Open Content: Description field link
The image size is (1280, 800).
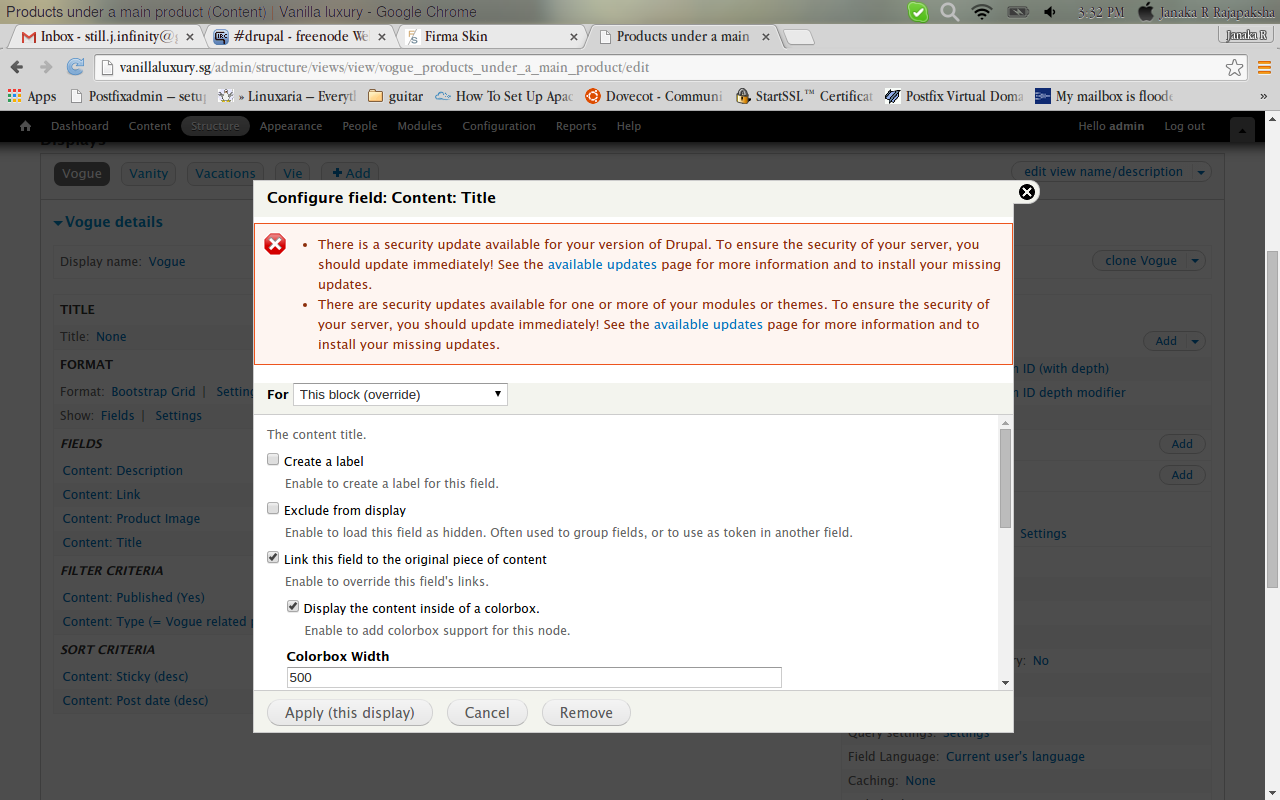click(x=123, y=471)
